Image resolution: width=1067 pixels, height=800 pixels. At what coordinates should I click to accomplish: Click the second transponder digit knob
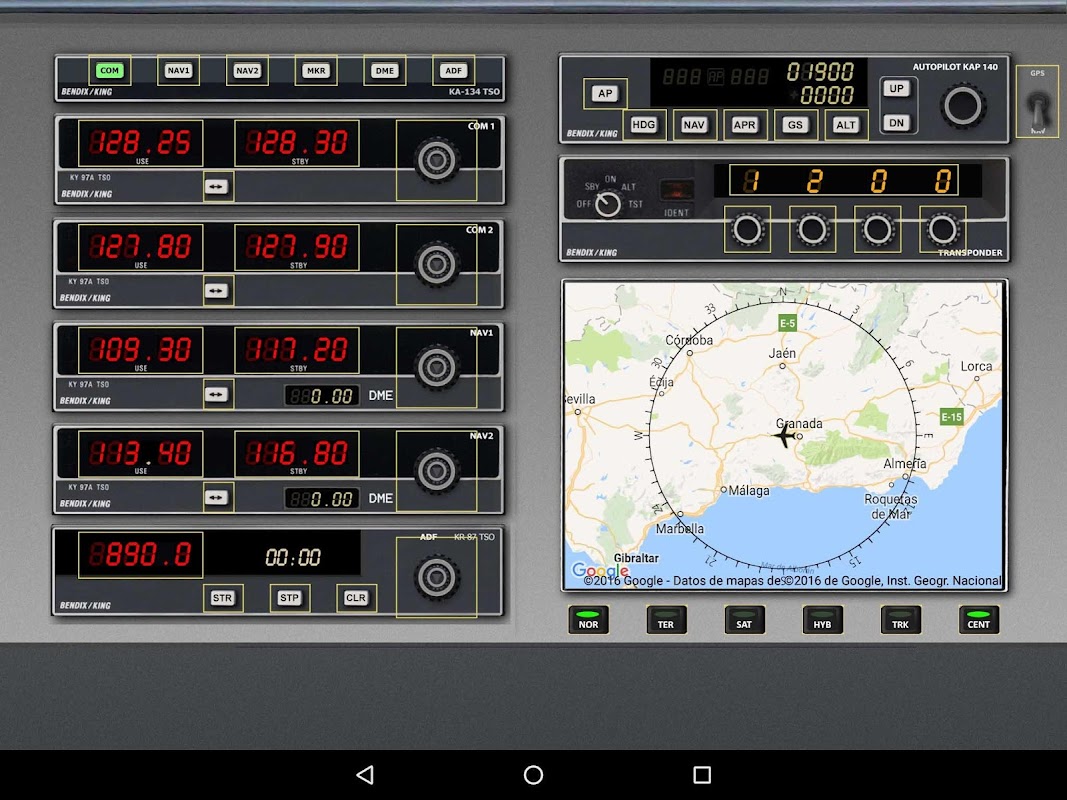812,229
